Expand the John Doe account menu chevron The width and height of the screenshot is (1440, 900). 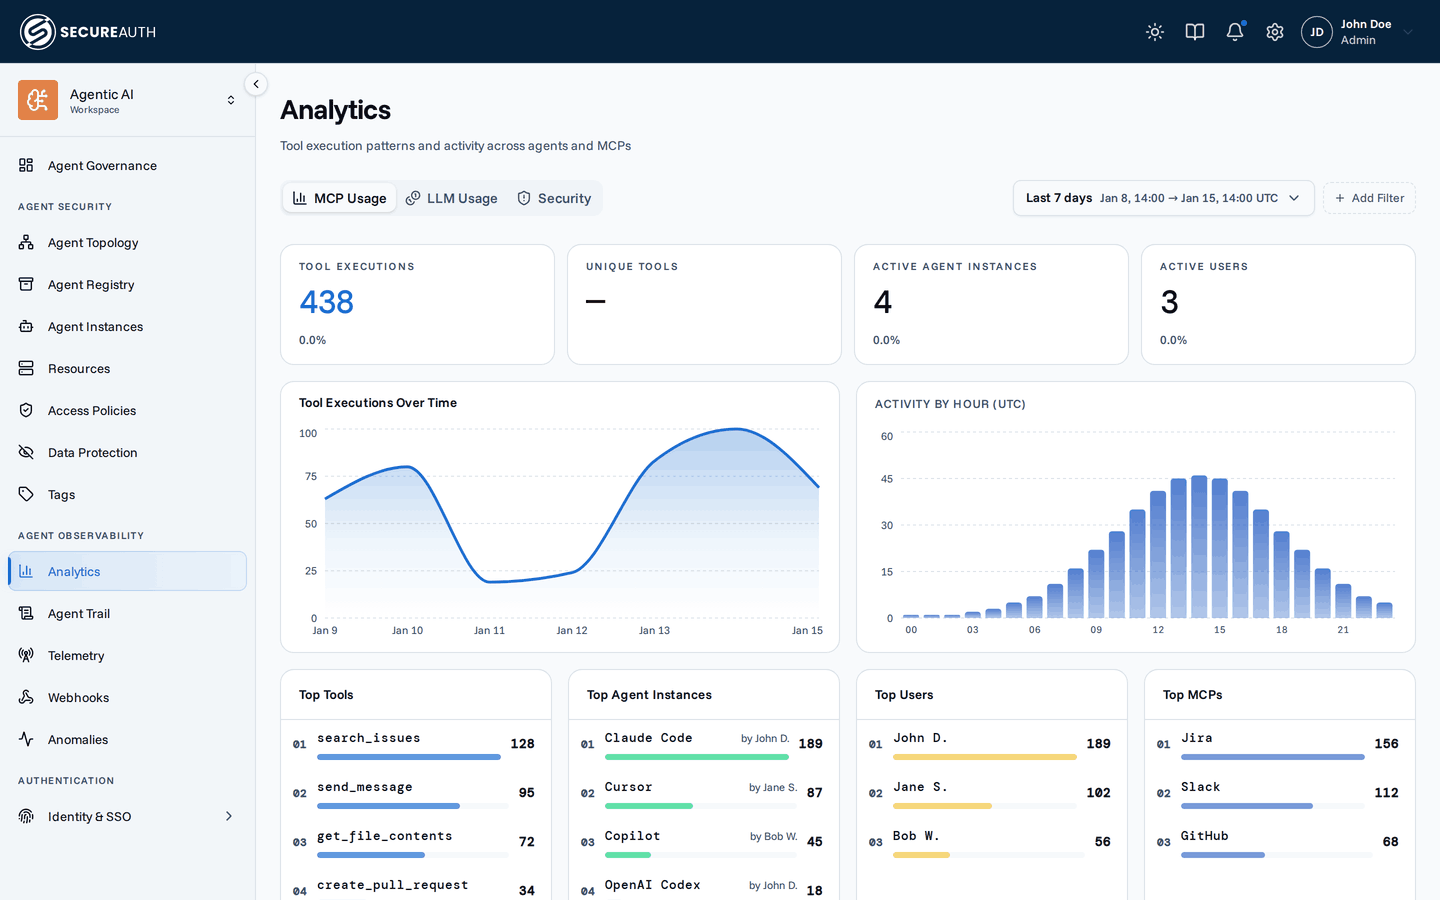point(1408,32)
